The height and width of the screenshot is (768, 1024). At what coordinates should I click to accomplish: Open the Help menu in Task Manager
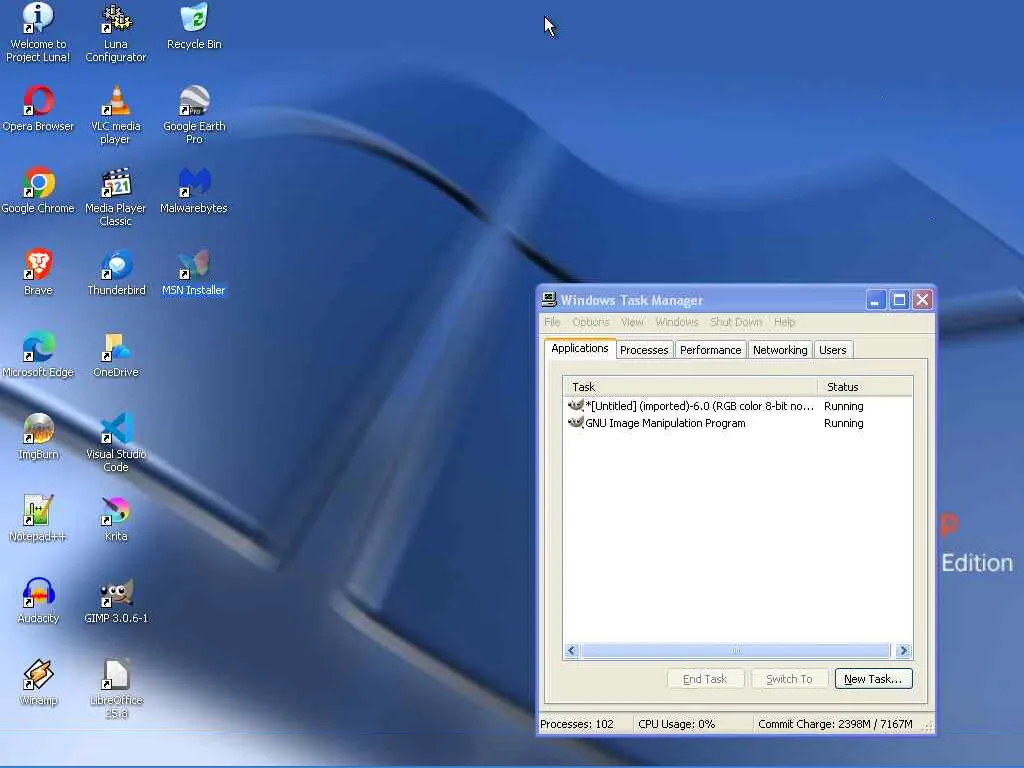784,322
